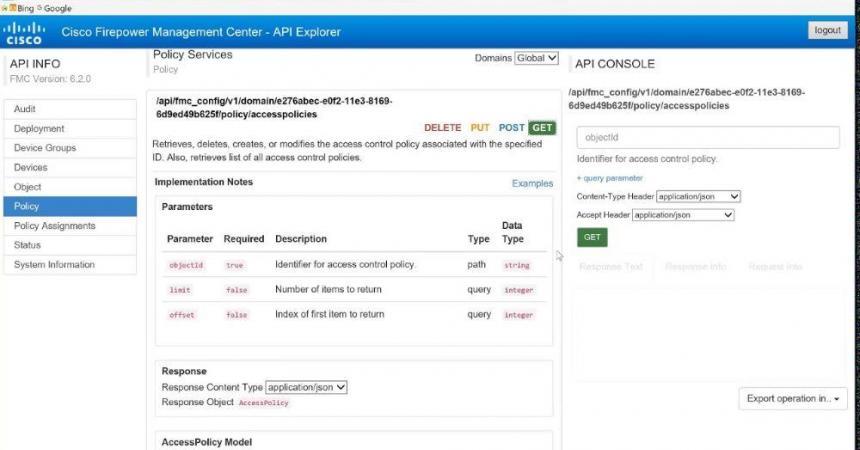Image resolution: width=860 pixels, height=450 pixels.
Task: Click the 'Policy Services' heading
Action: [x=193, y=54]
